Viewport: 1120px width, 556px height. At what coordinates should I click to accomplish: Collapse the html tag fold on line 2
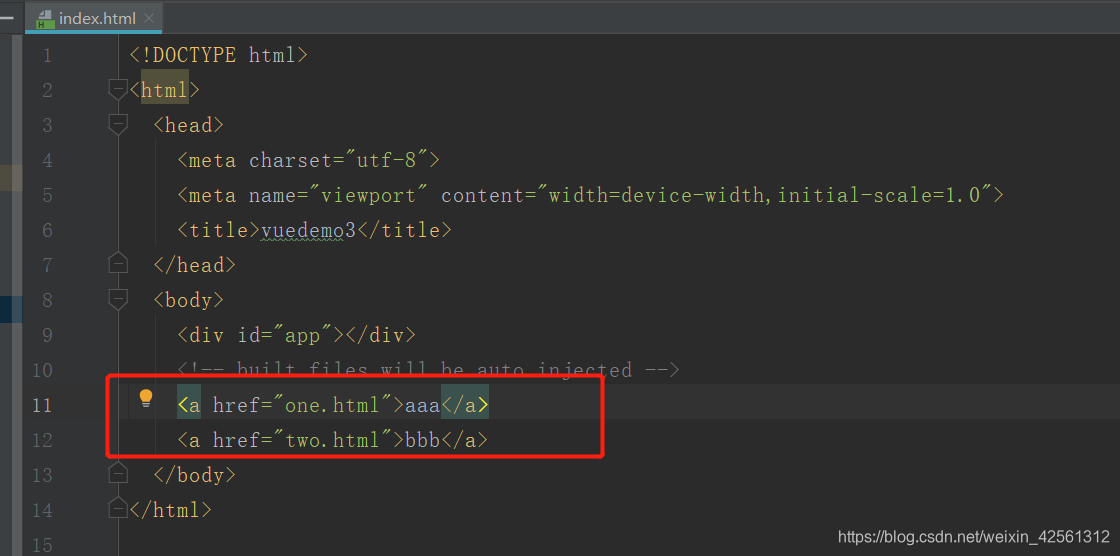pos(117,89)
